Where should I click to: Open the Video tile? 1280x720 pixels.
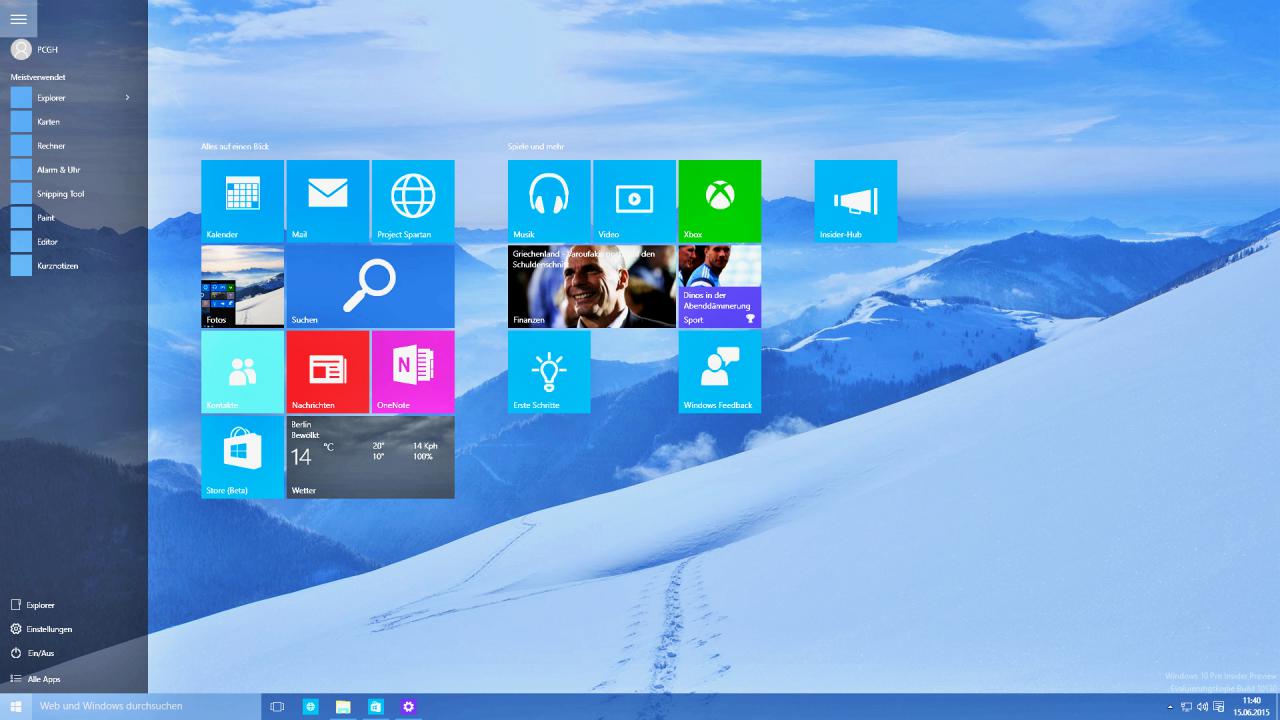(x=634, y=201)
